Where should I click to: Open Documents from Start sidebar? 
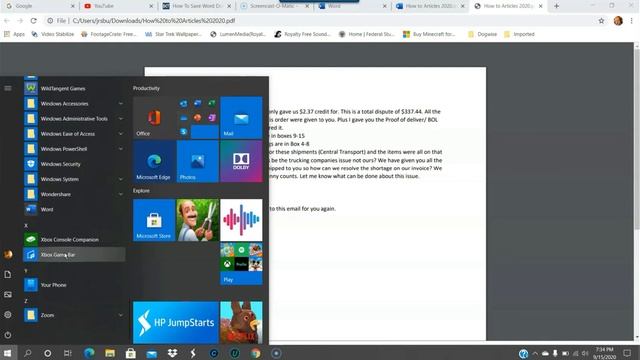point(8,275)
